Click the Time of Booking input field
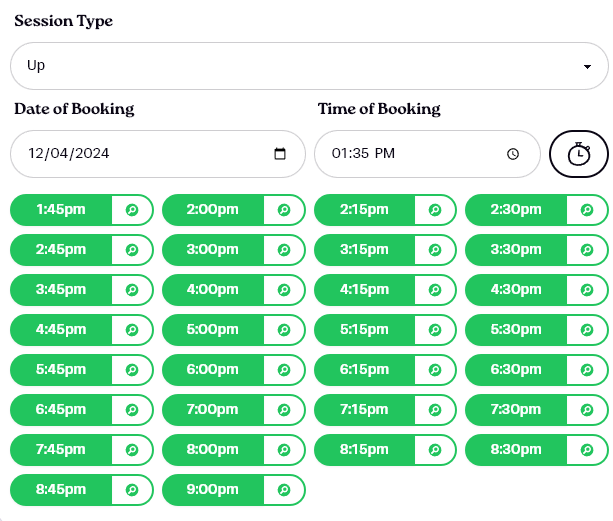613x521 pixels. coord(410,154)
